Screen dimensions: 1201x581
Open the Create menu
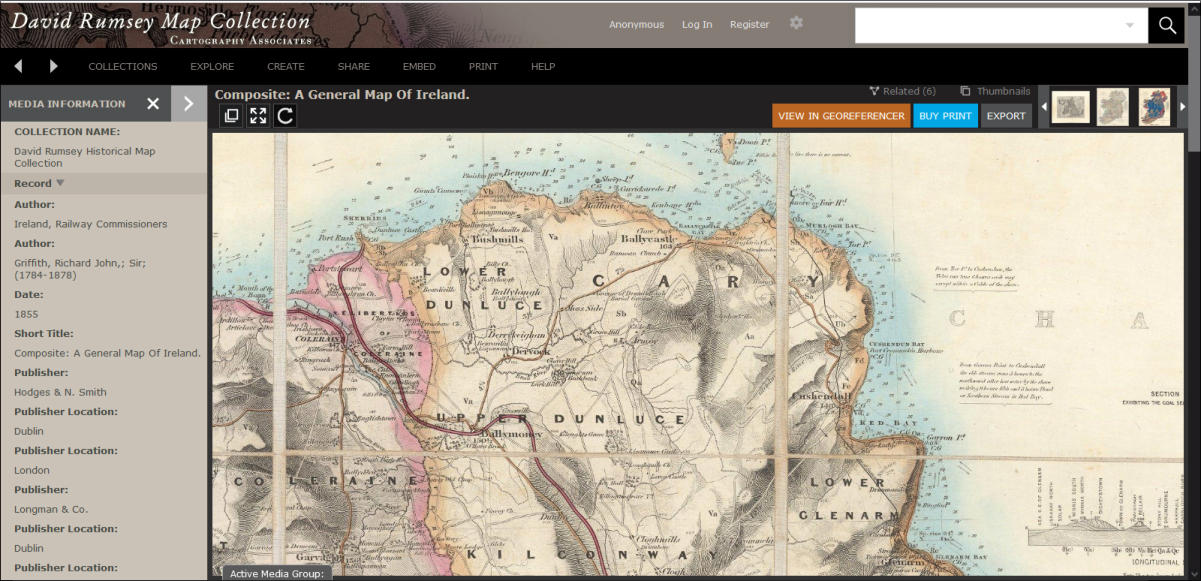286,67
